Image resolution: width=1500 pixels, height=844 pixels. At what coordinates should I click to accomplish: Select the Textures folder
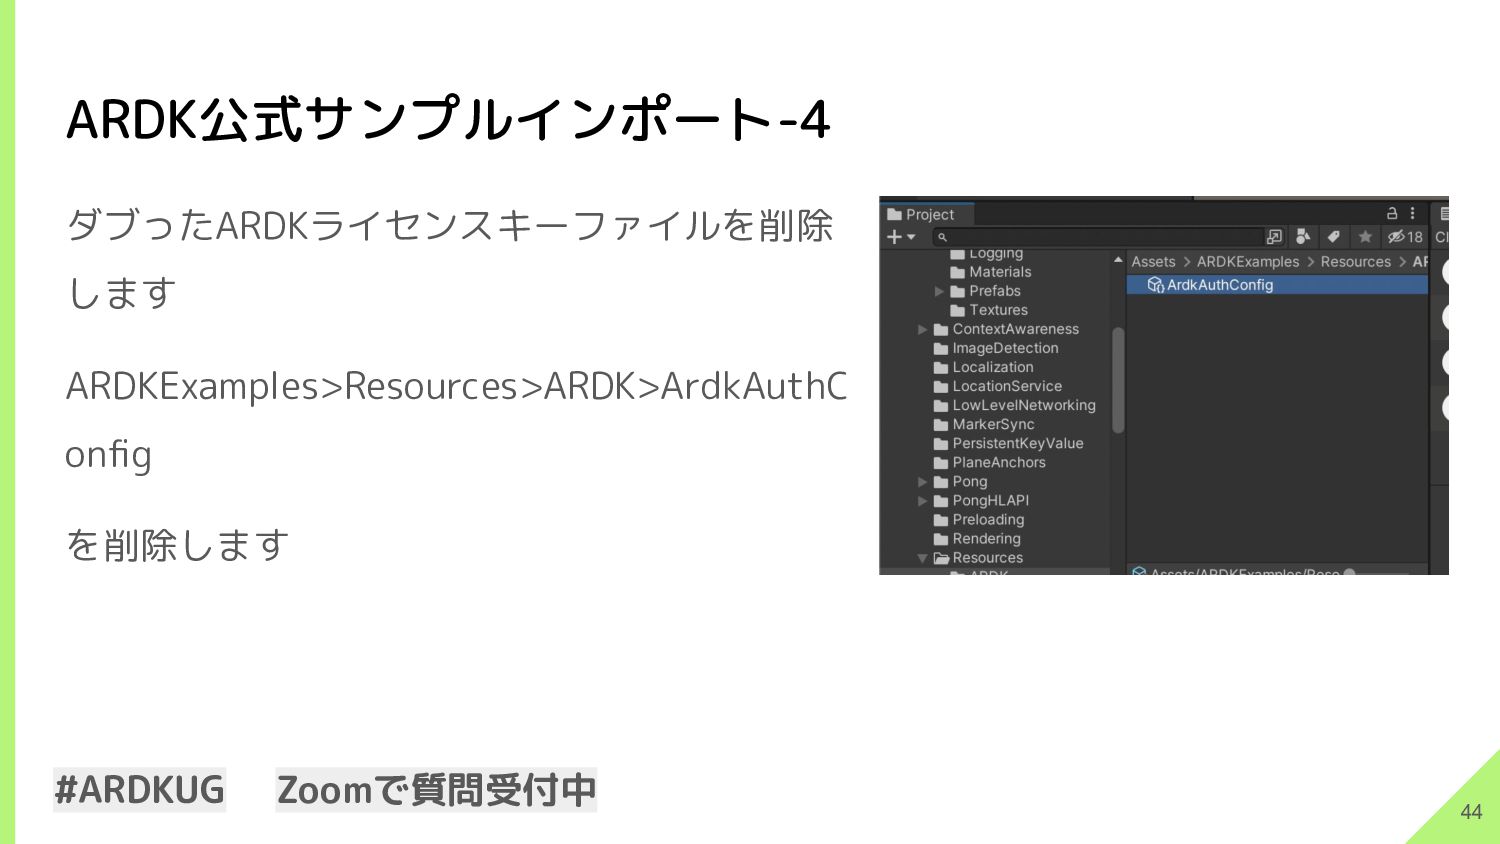click(x=988, y=310)
